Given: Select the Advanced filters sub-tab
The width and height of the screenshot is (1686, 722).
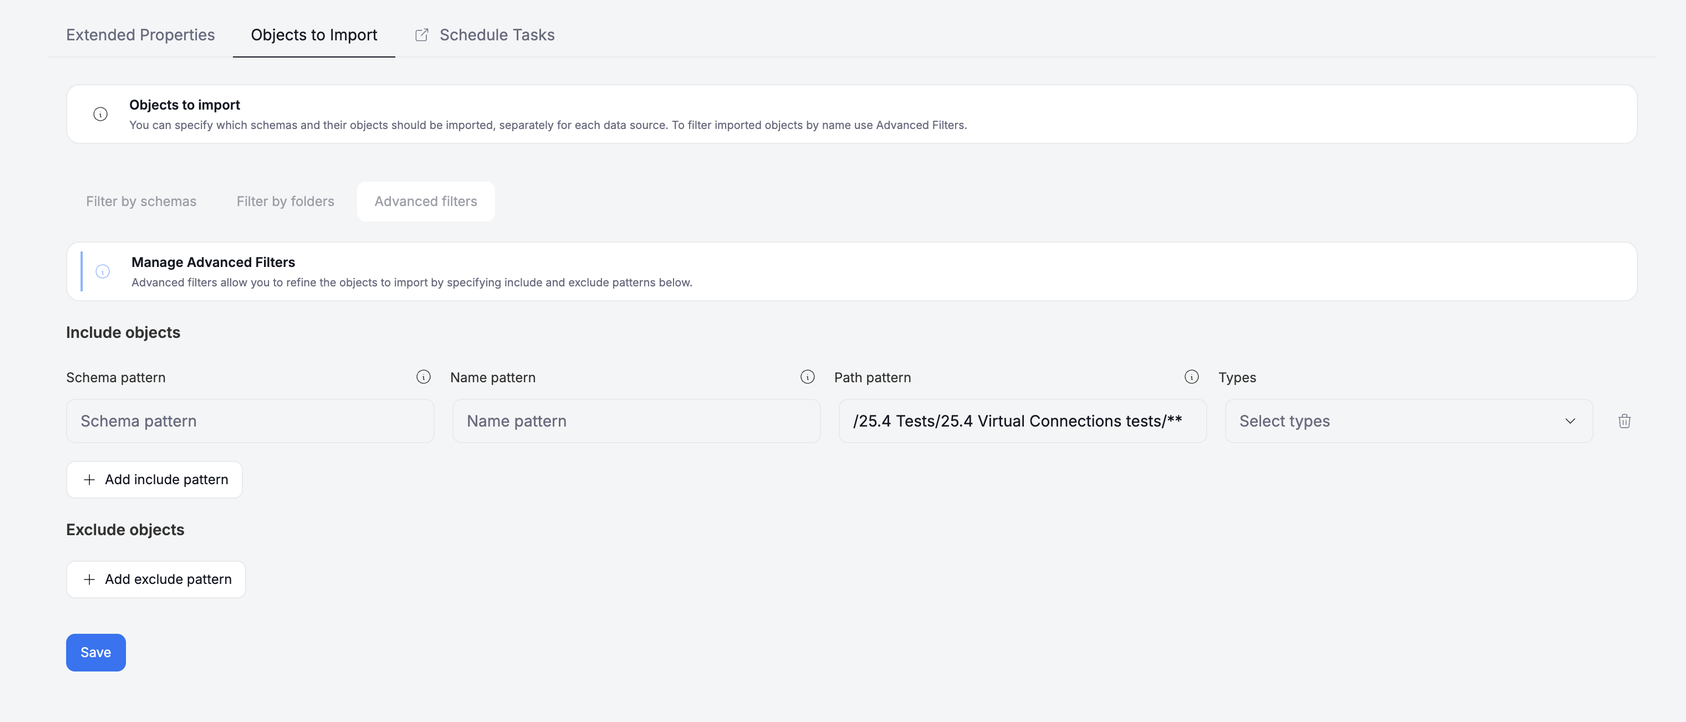Looking at the screenshot, I should (426, 201).
